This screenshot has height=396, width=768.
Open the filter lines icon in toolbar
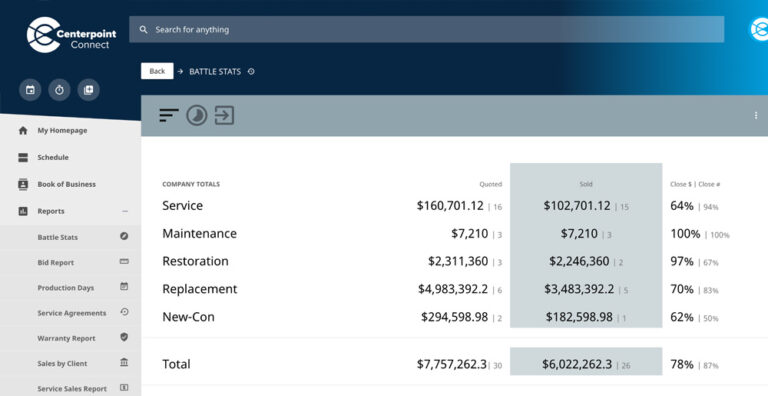pyautogui.click(x=169, y=116)
